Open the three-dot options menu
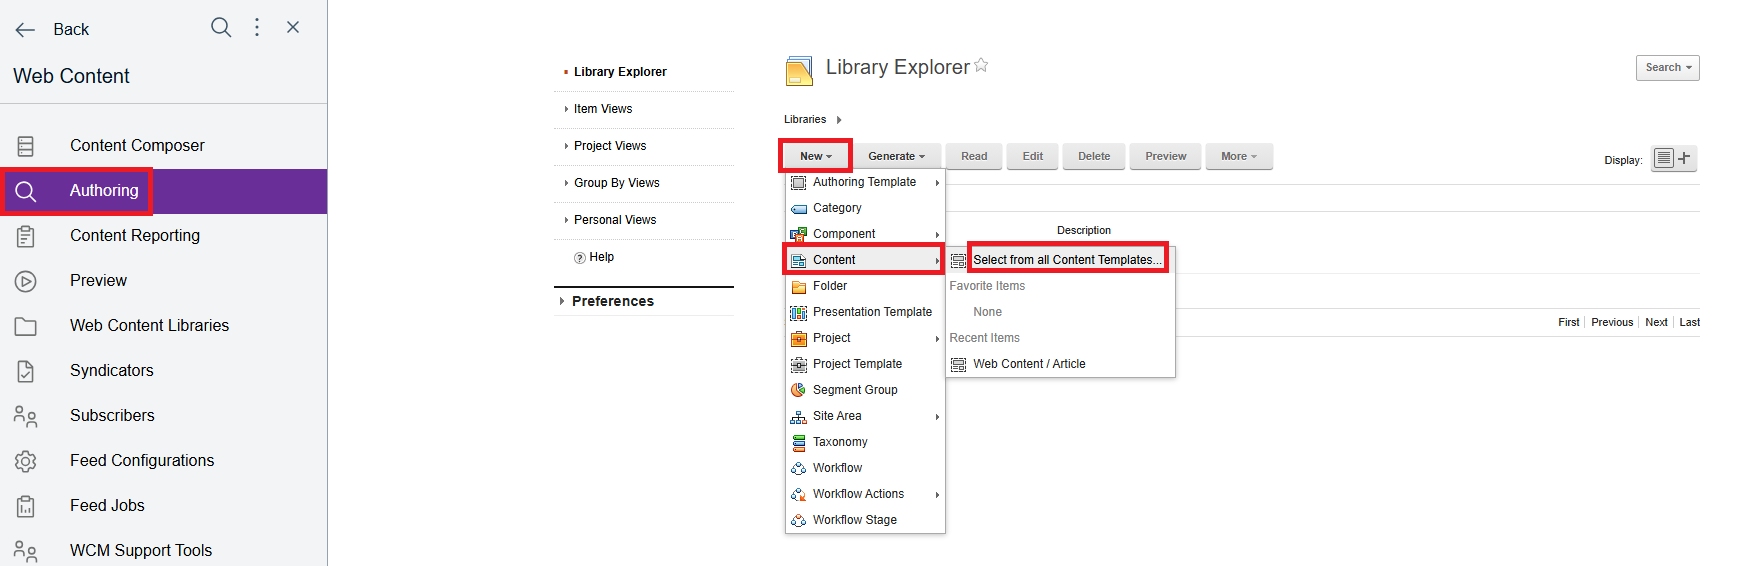The height and width of the screenshot is (566, 1762). click(257, 27)
